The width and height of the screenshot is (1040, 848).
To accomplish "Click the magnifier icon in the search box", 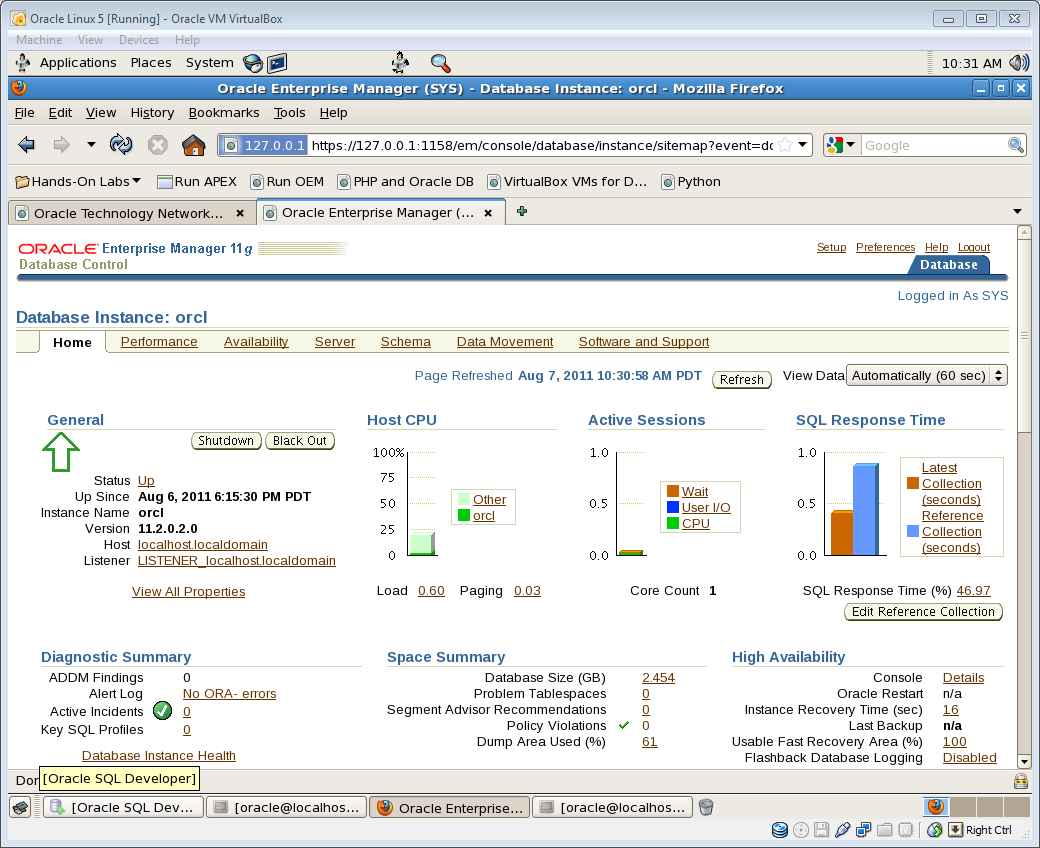I will (x=1016, y=145).
